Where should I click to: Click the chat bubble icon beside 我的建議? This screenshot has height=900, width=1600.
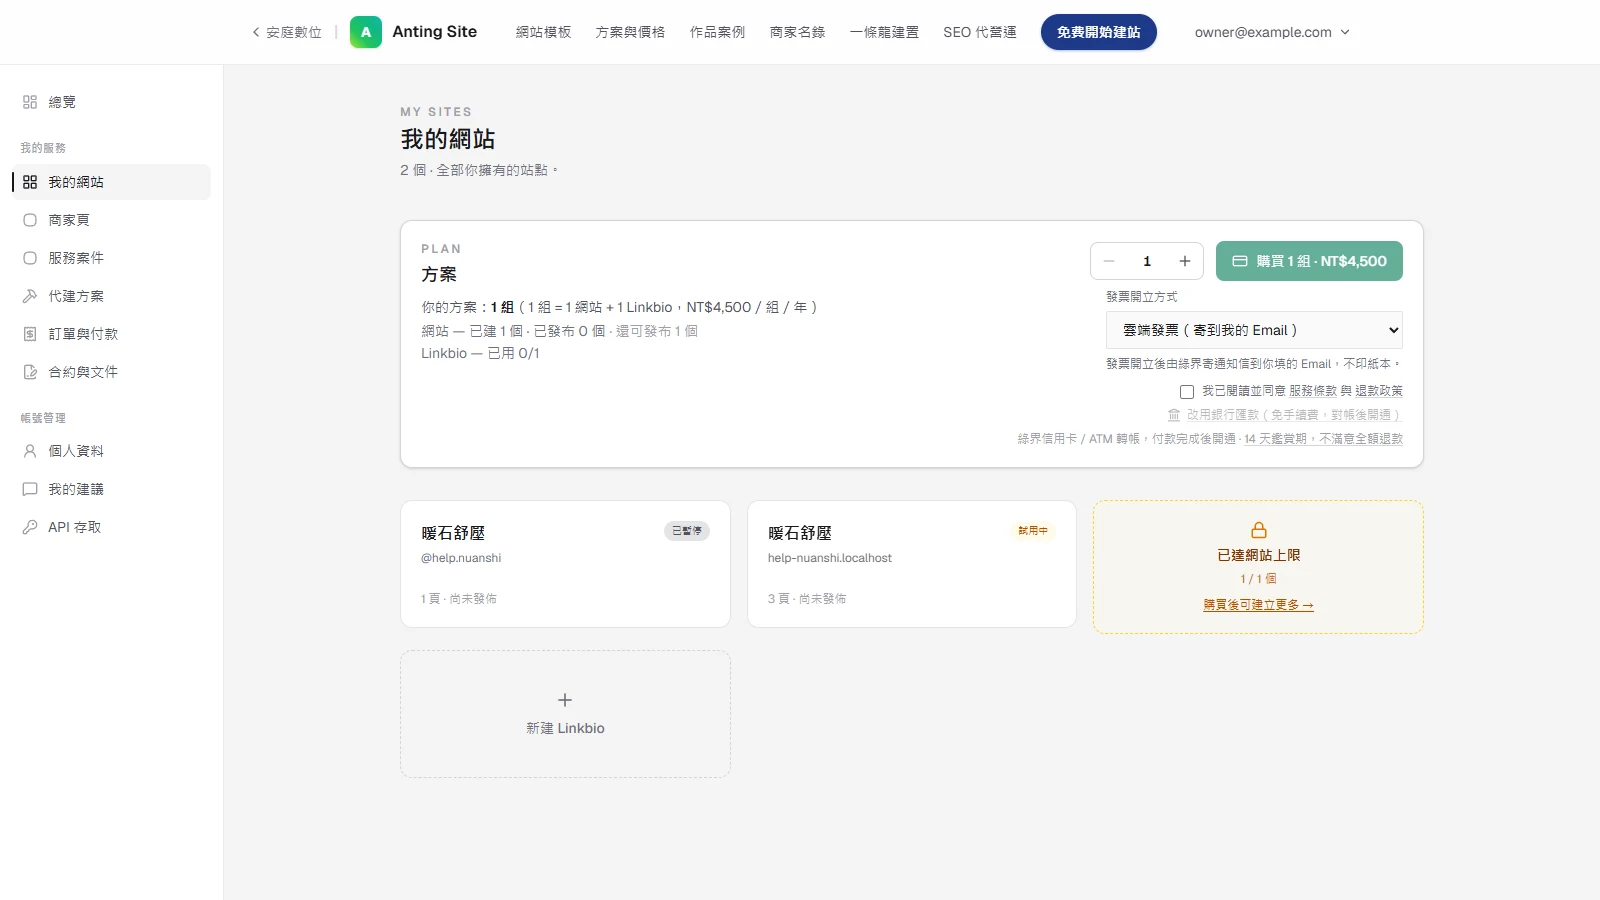click(x=30, y=489)
